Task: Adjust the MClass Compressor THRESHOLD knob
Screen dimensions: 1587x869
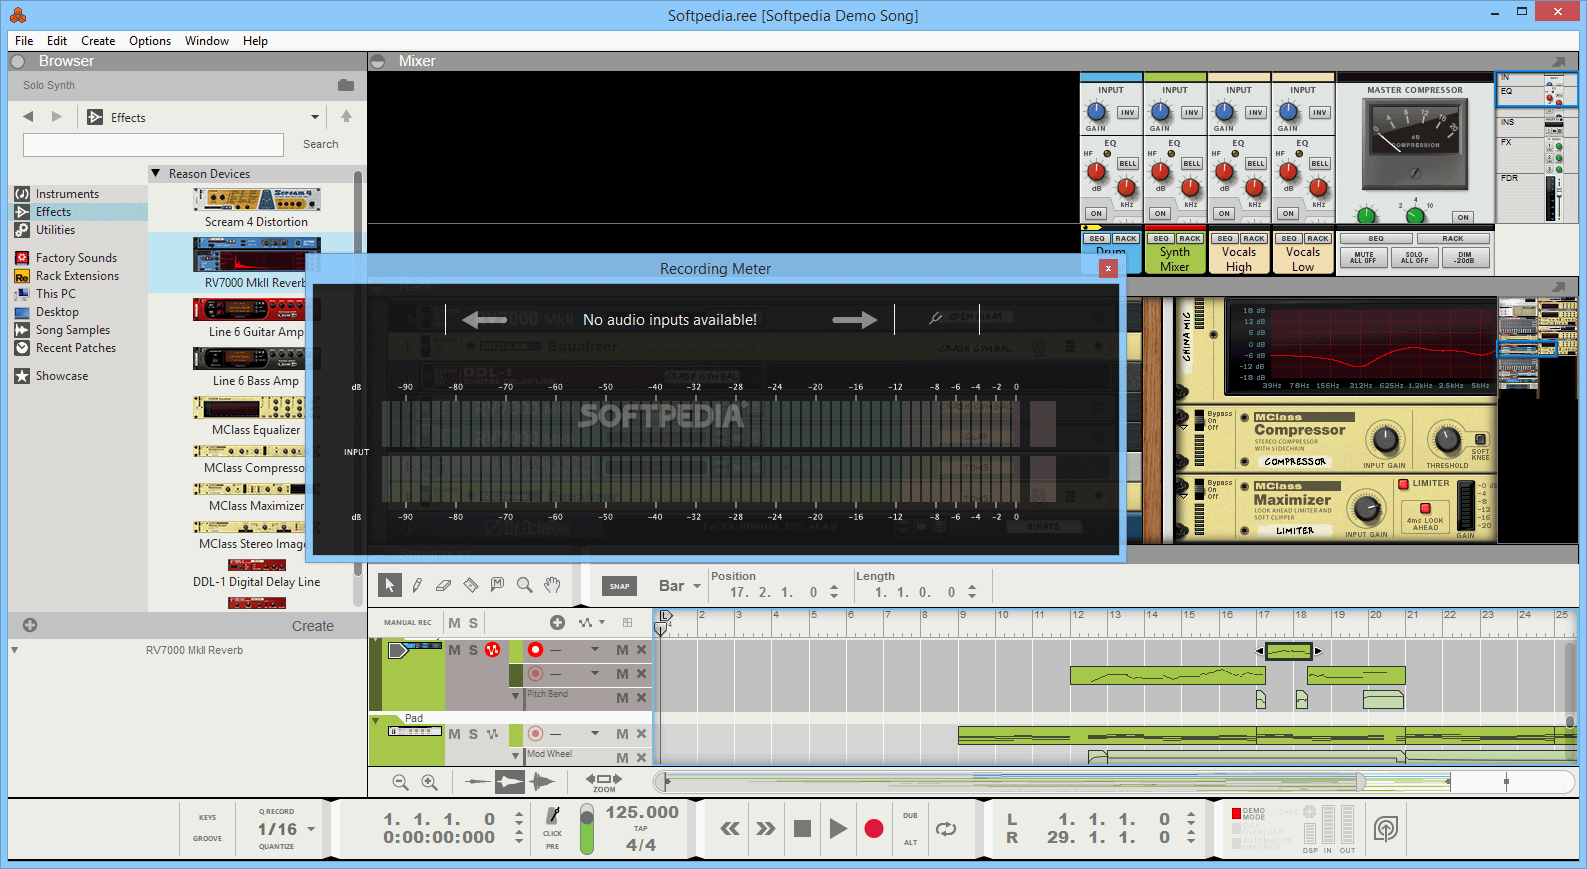Action: 1447,439
